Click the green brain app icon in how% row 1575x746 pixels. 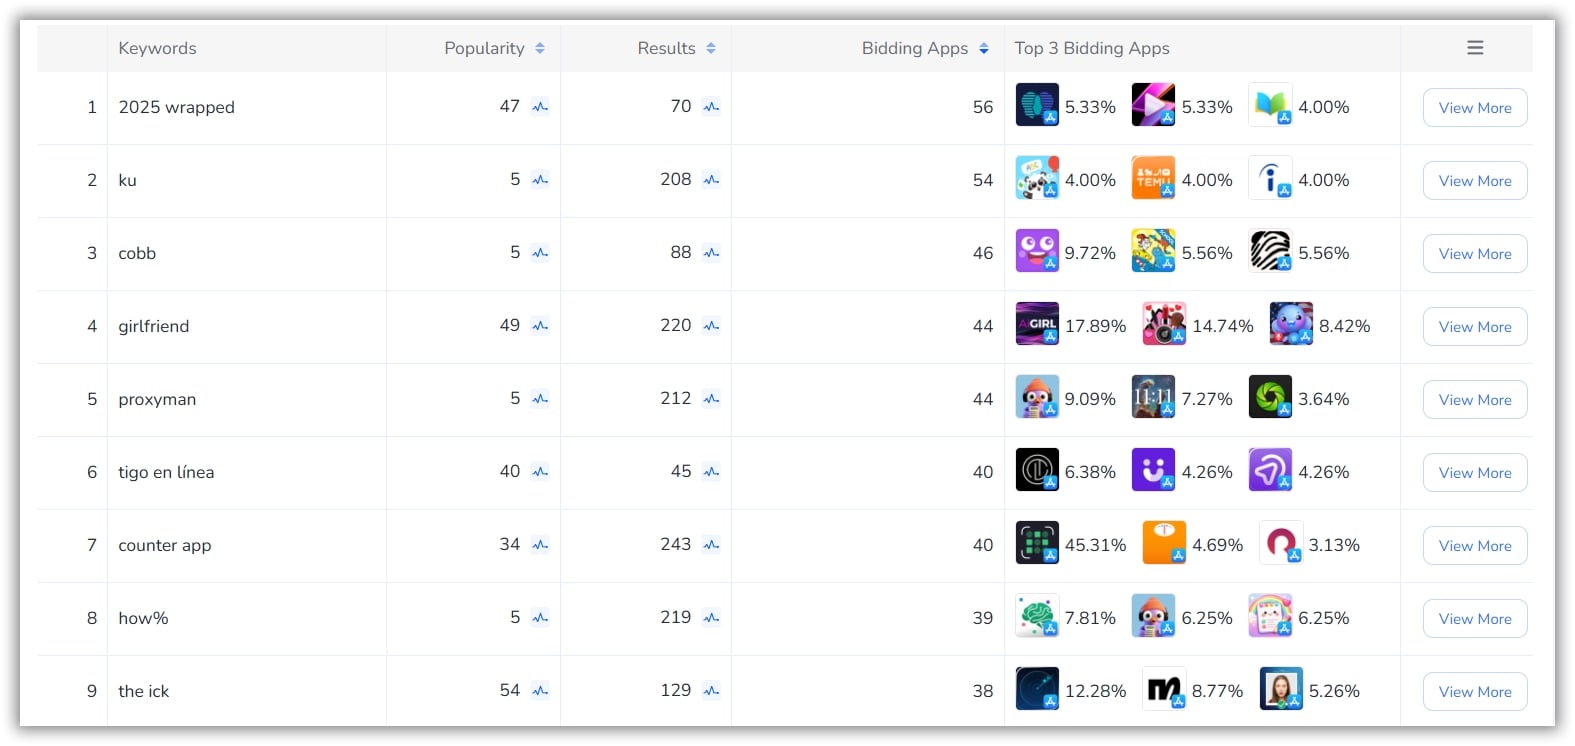coord(1037,617)
